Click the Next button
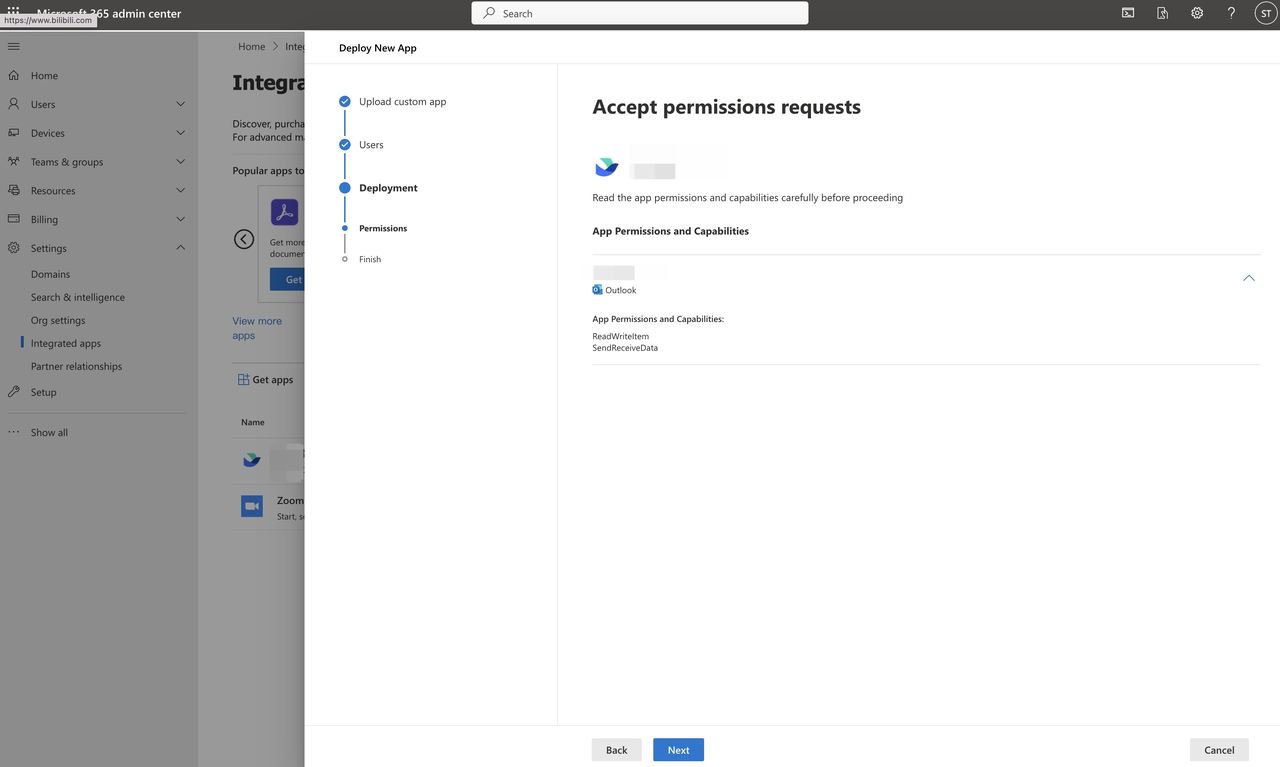Viewport: 1280px width, 767px height. point(678,750)
